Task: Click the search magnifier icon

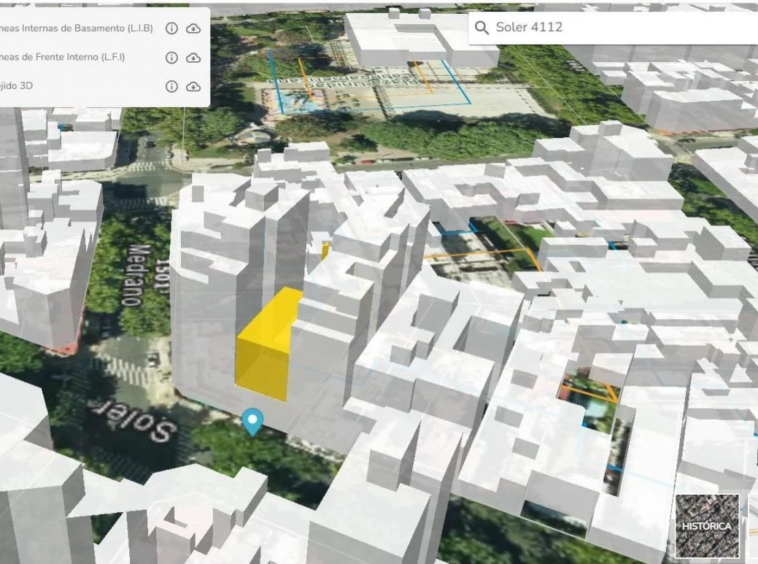Action: click(x=482, y=28)
